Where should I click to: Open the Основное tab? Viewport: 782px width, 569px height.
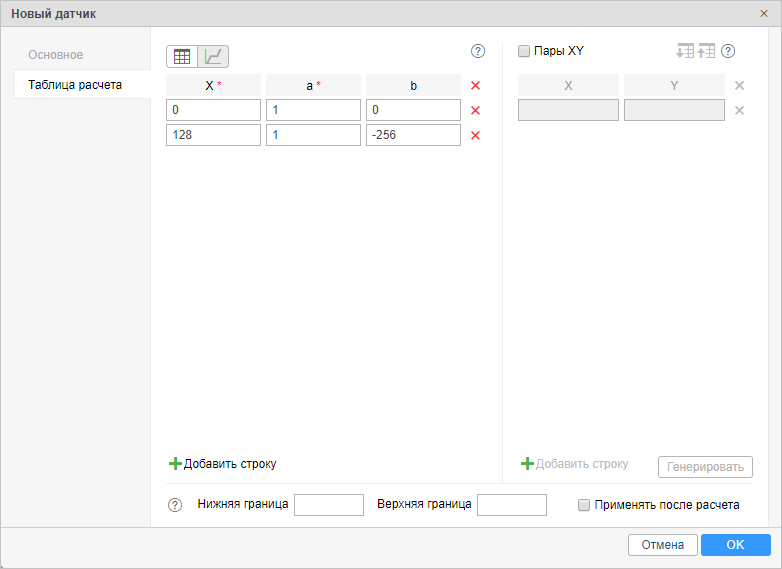(x=55, y=55)
